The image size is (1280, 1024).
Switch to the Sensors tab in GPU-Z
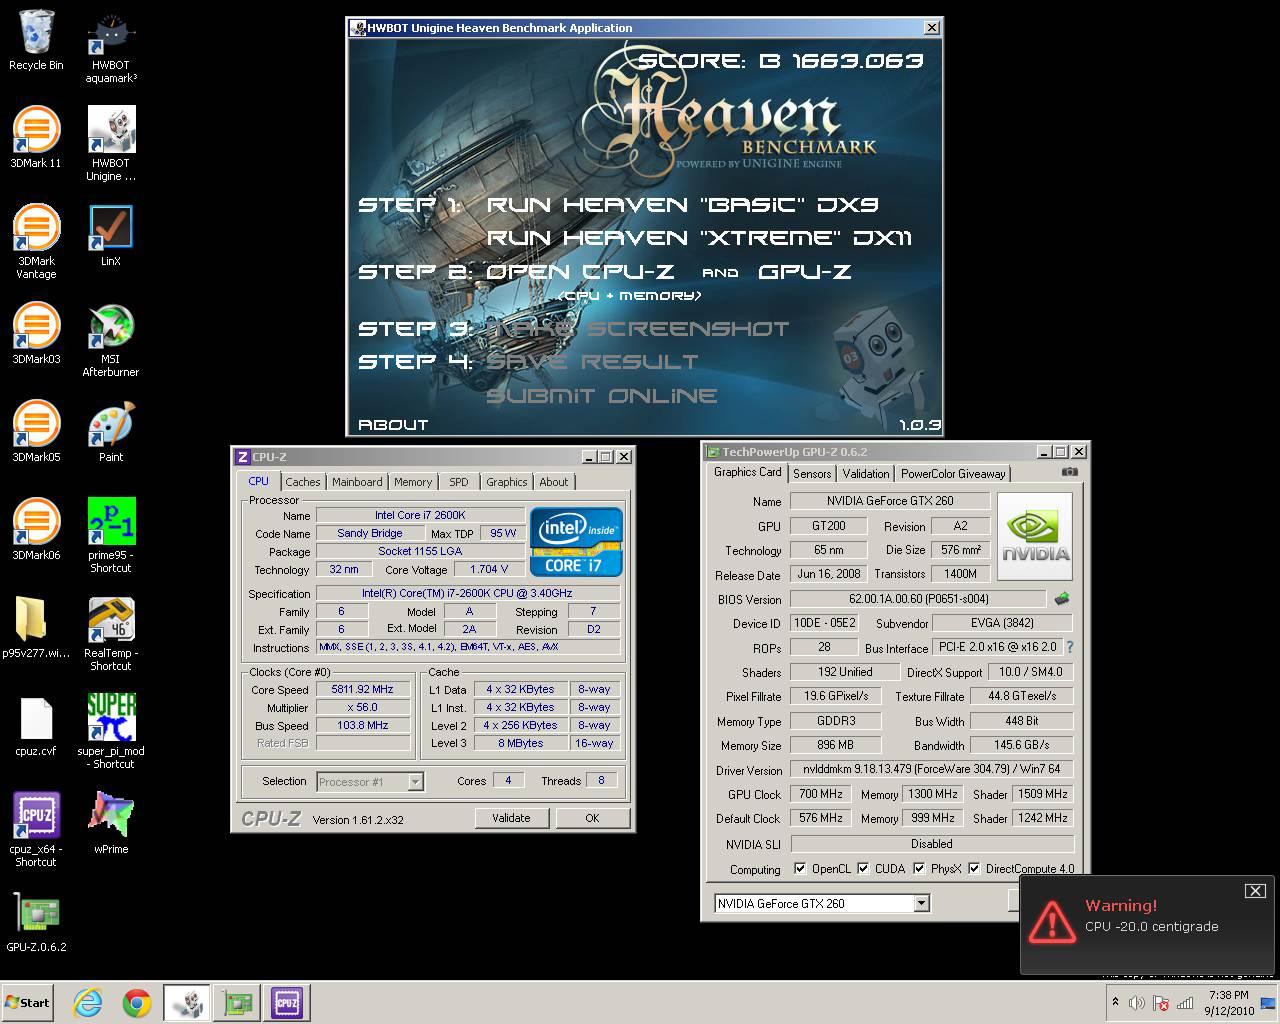tap(812, 474)
